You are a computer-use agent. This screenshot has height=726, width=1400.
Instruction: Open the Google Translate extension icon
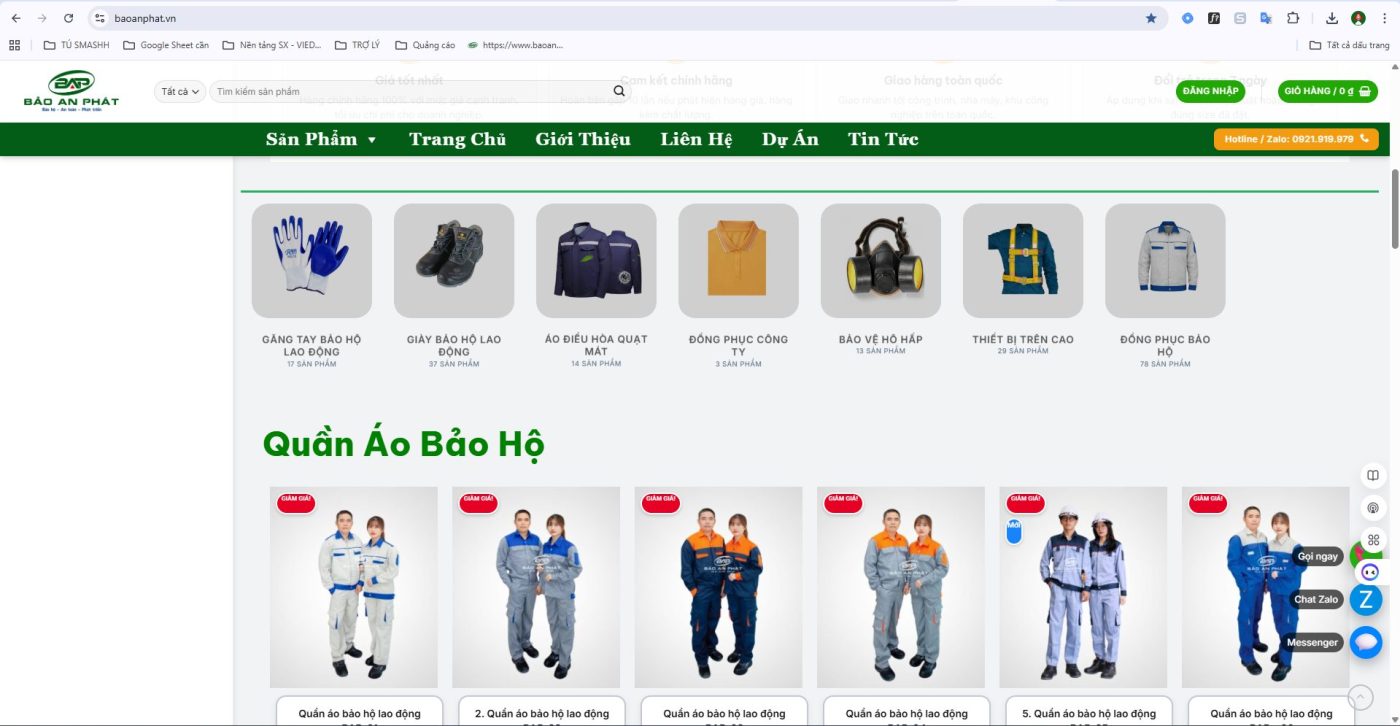(x=1265, y=17)
